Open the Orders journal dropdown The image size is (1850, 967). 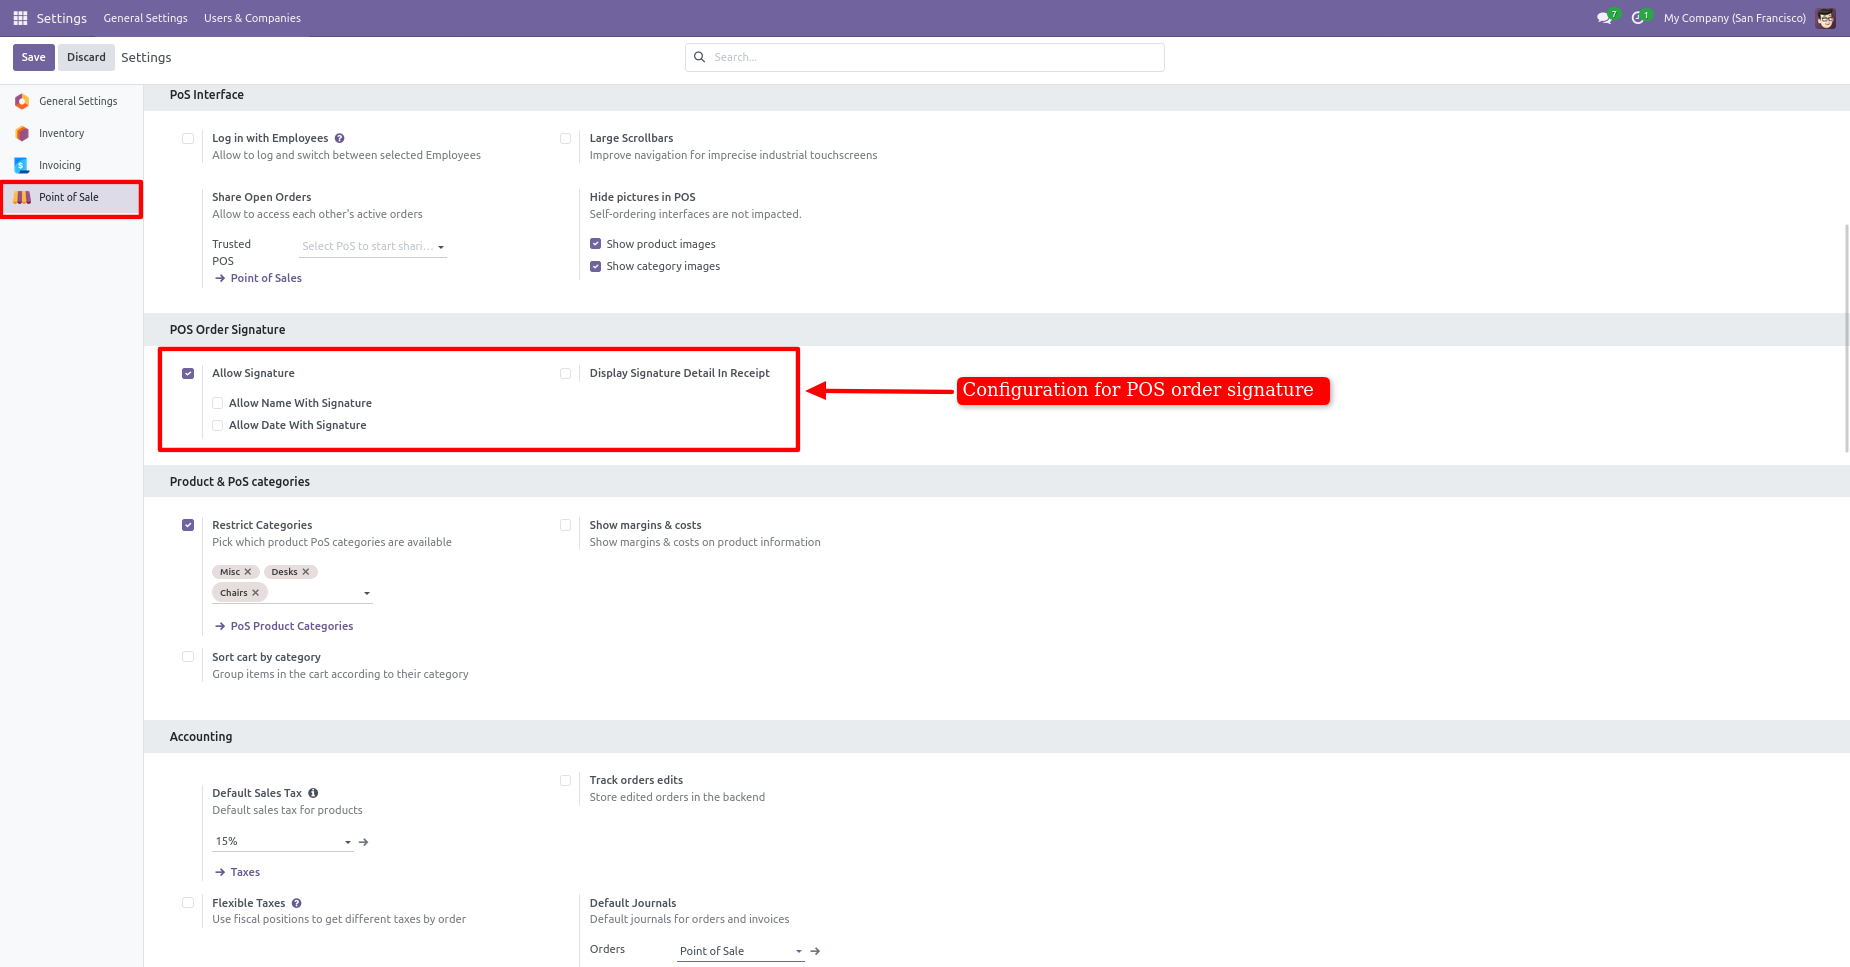click(741, 951)
